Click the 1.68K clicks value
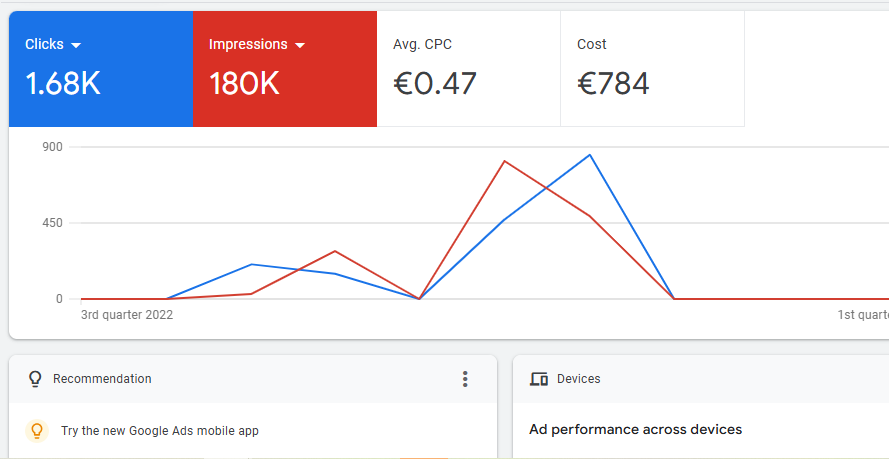The height and width of the screenshot is (459, 889). pyautogui.click(x=63, y=83)
